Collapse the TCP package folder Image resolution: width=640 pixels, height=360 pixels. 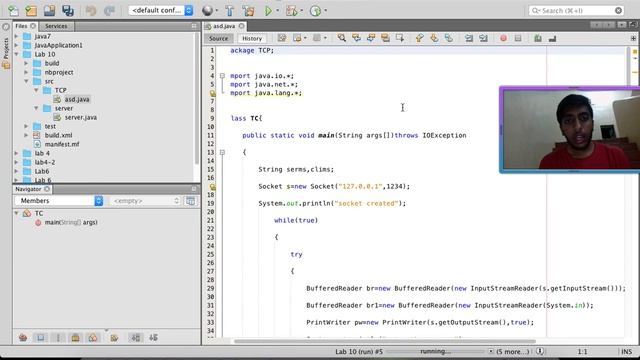pyautogui.click(x=36, y=90)
